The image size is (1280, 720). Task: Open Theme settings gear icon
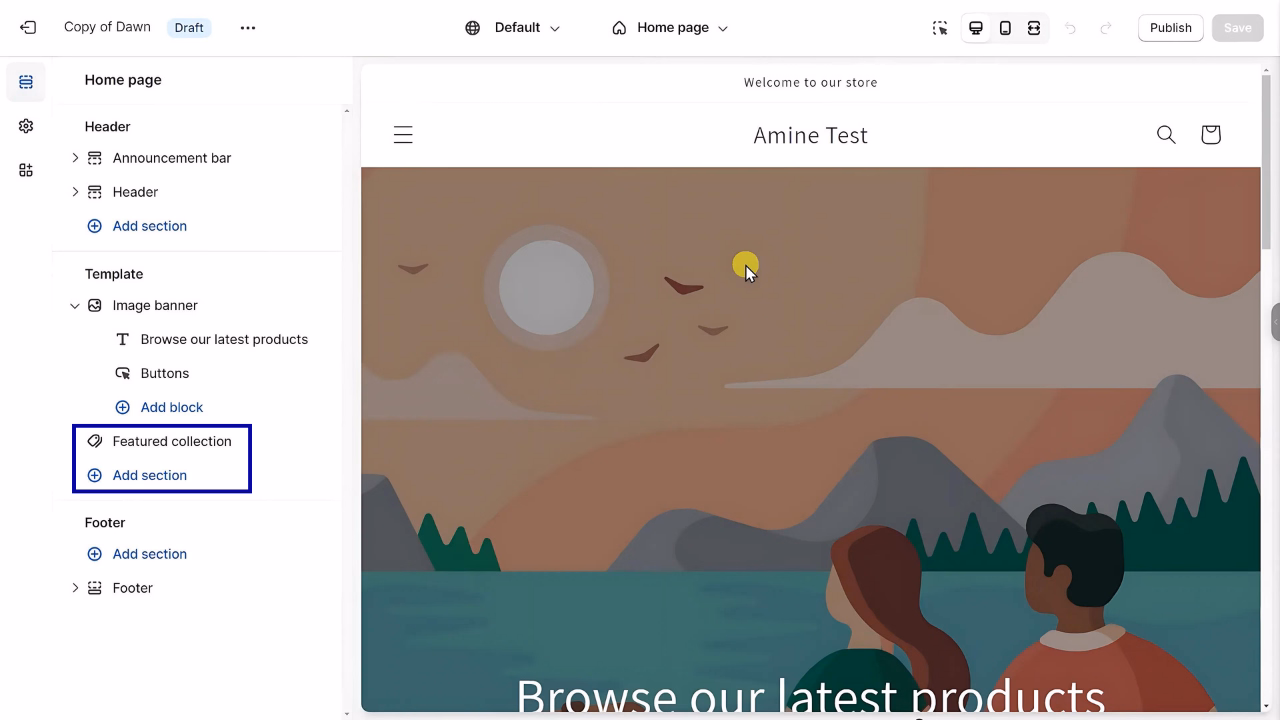(x=26, y=126)
